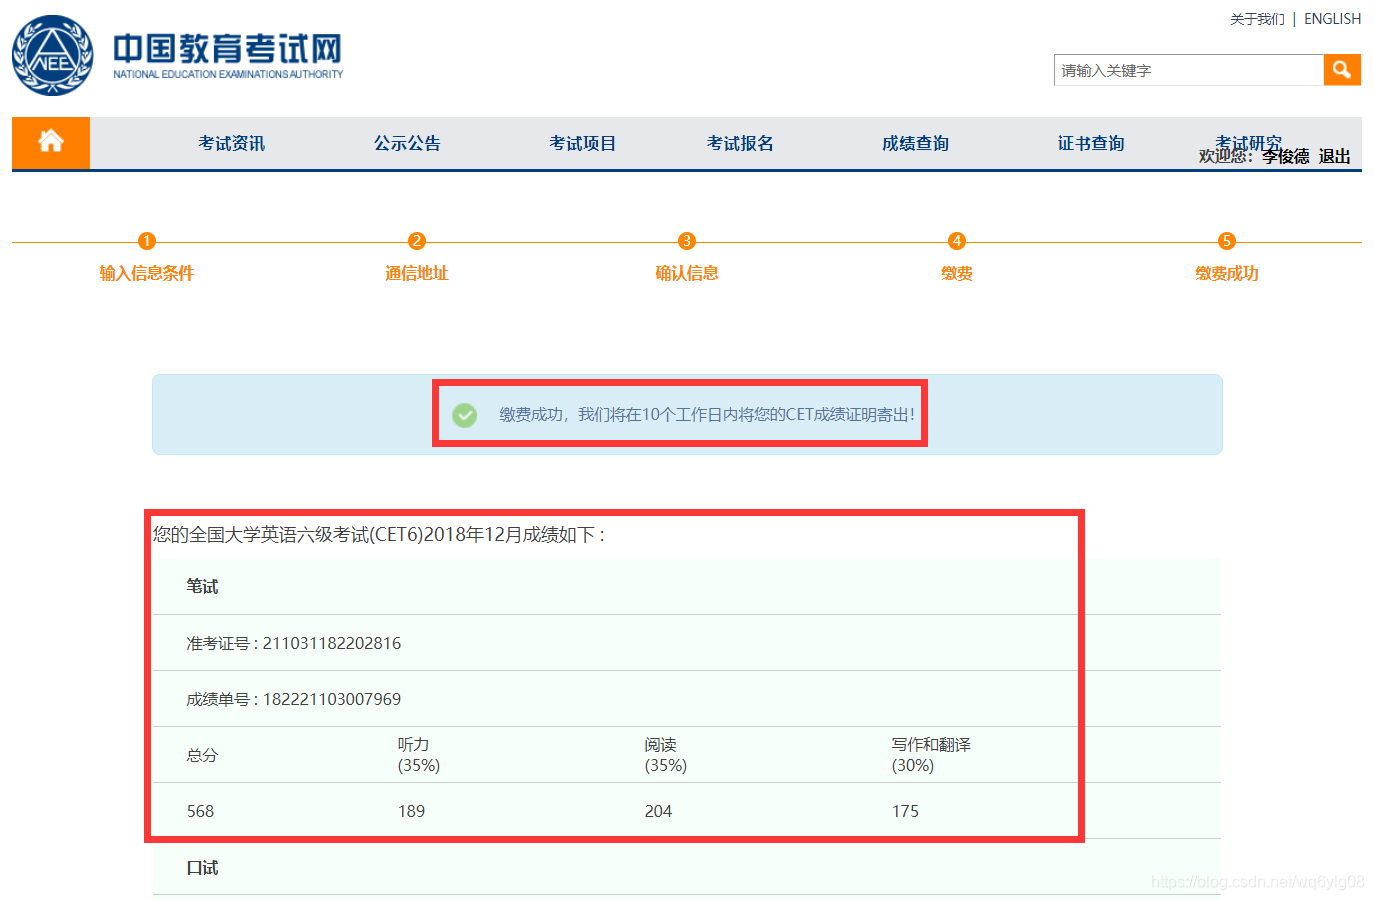The height and width of the screenshot is (900, 1374).
Task: Click the username 李俊德
Action: [x=1285, y=156]
